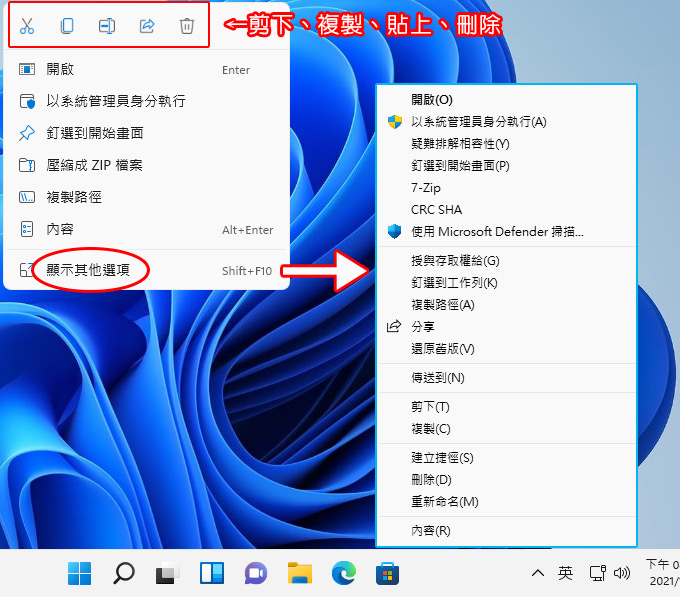The width and height of the screenshot is (680, 597).
Task: Click the 英 input language indicator
Action: point(565,573)
